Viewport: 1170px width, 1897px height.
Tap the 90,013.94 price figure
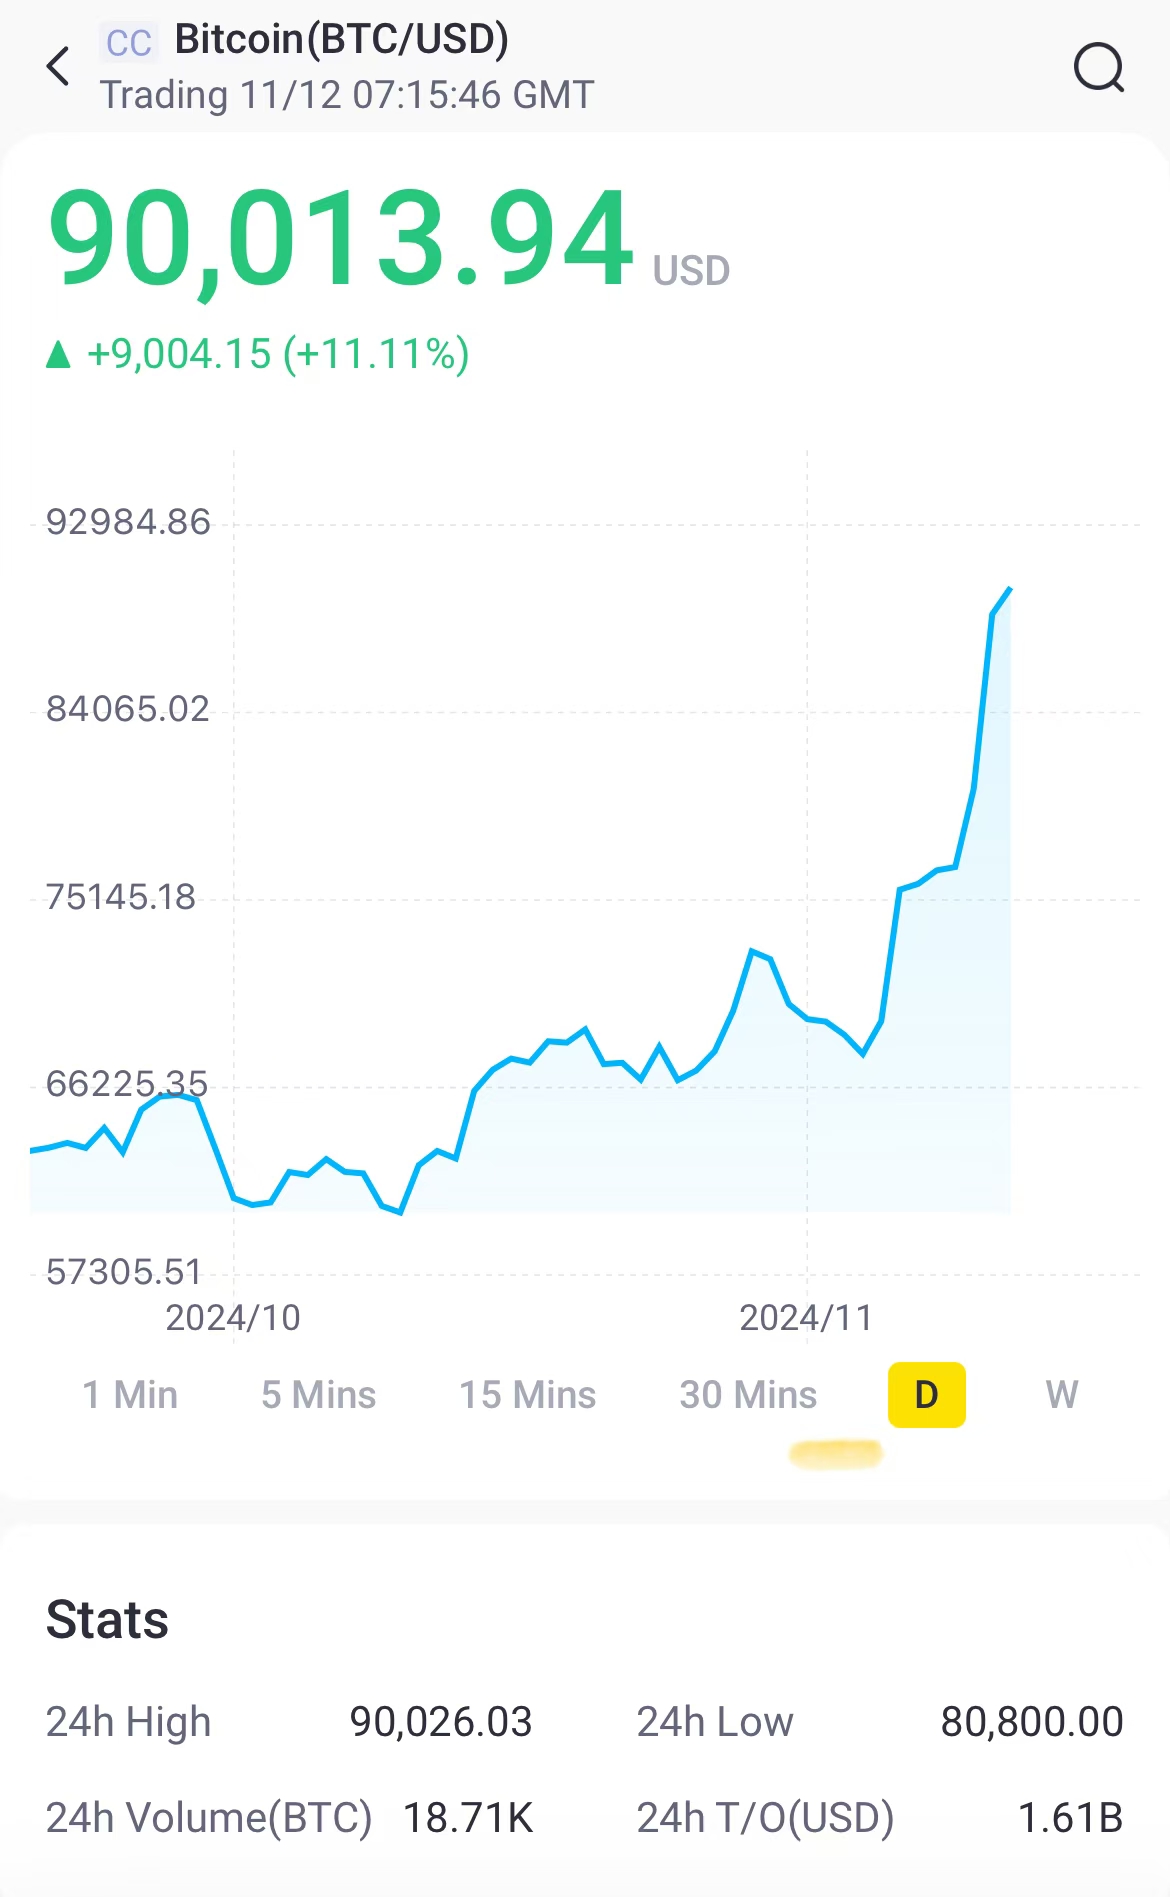pyautogui.click(x=341, y=240)
